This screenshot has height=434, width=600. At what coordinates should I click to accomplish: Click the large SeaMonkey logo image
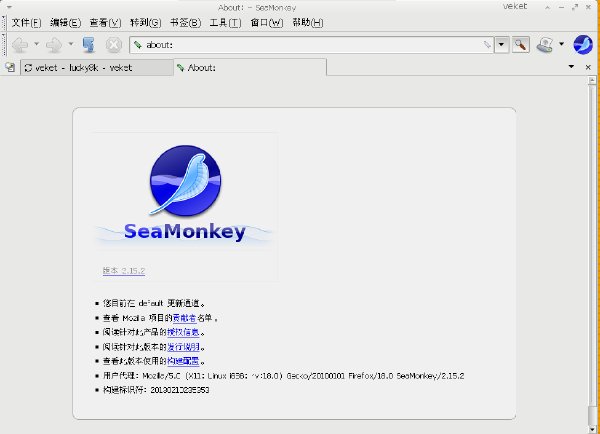(185, 194)
